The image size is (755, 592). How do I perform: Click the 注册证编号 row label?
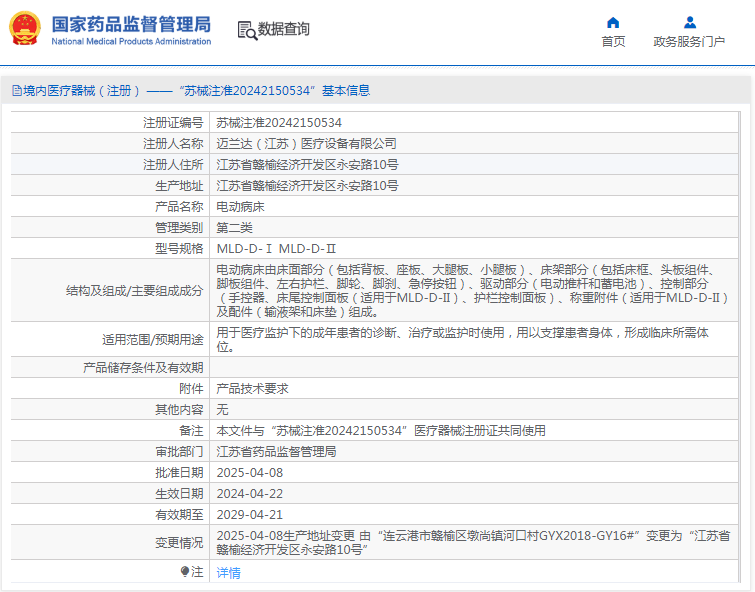tap(173, 123)
